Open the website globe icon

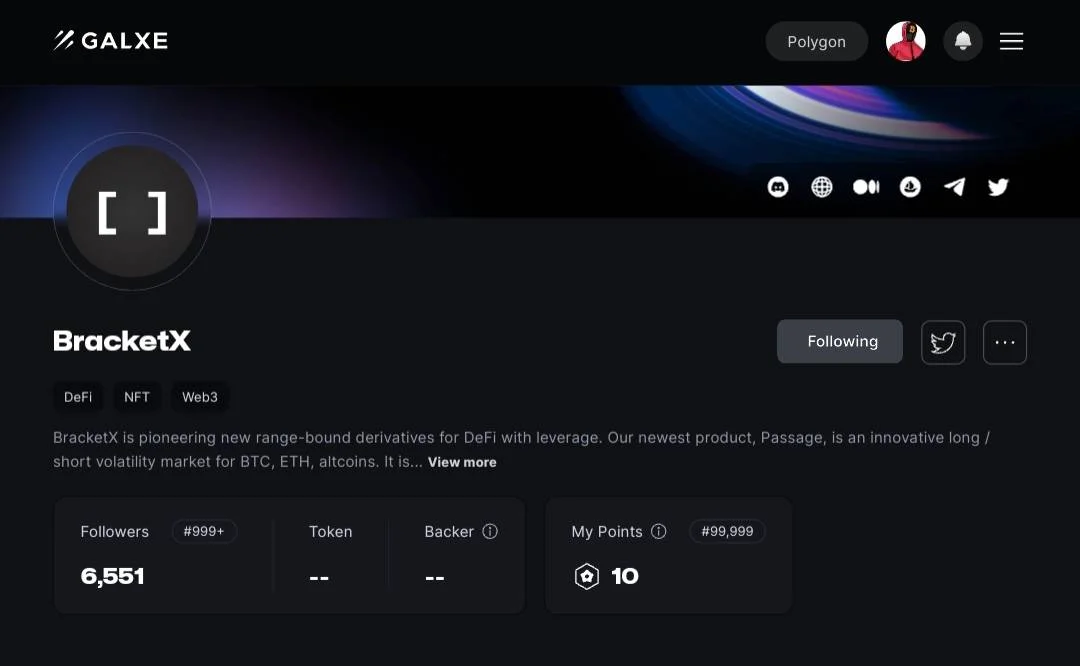click(x=822, y=187)
